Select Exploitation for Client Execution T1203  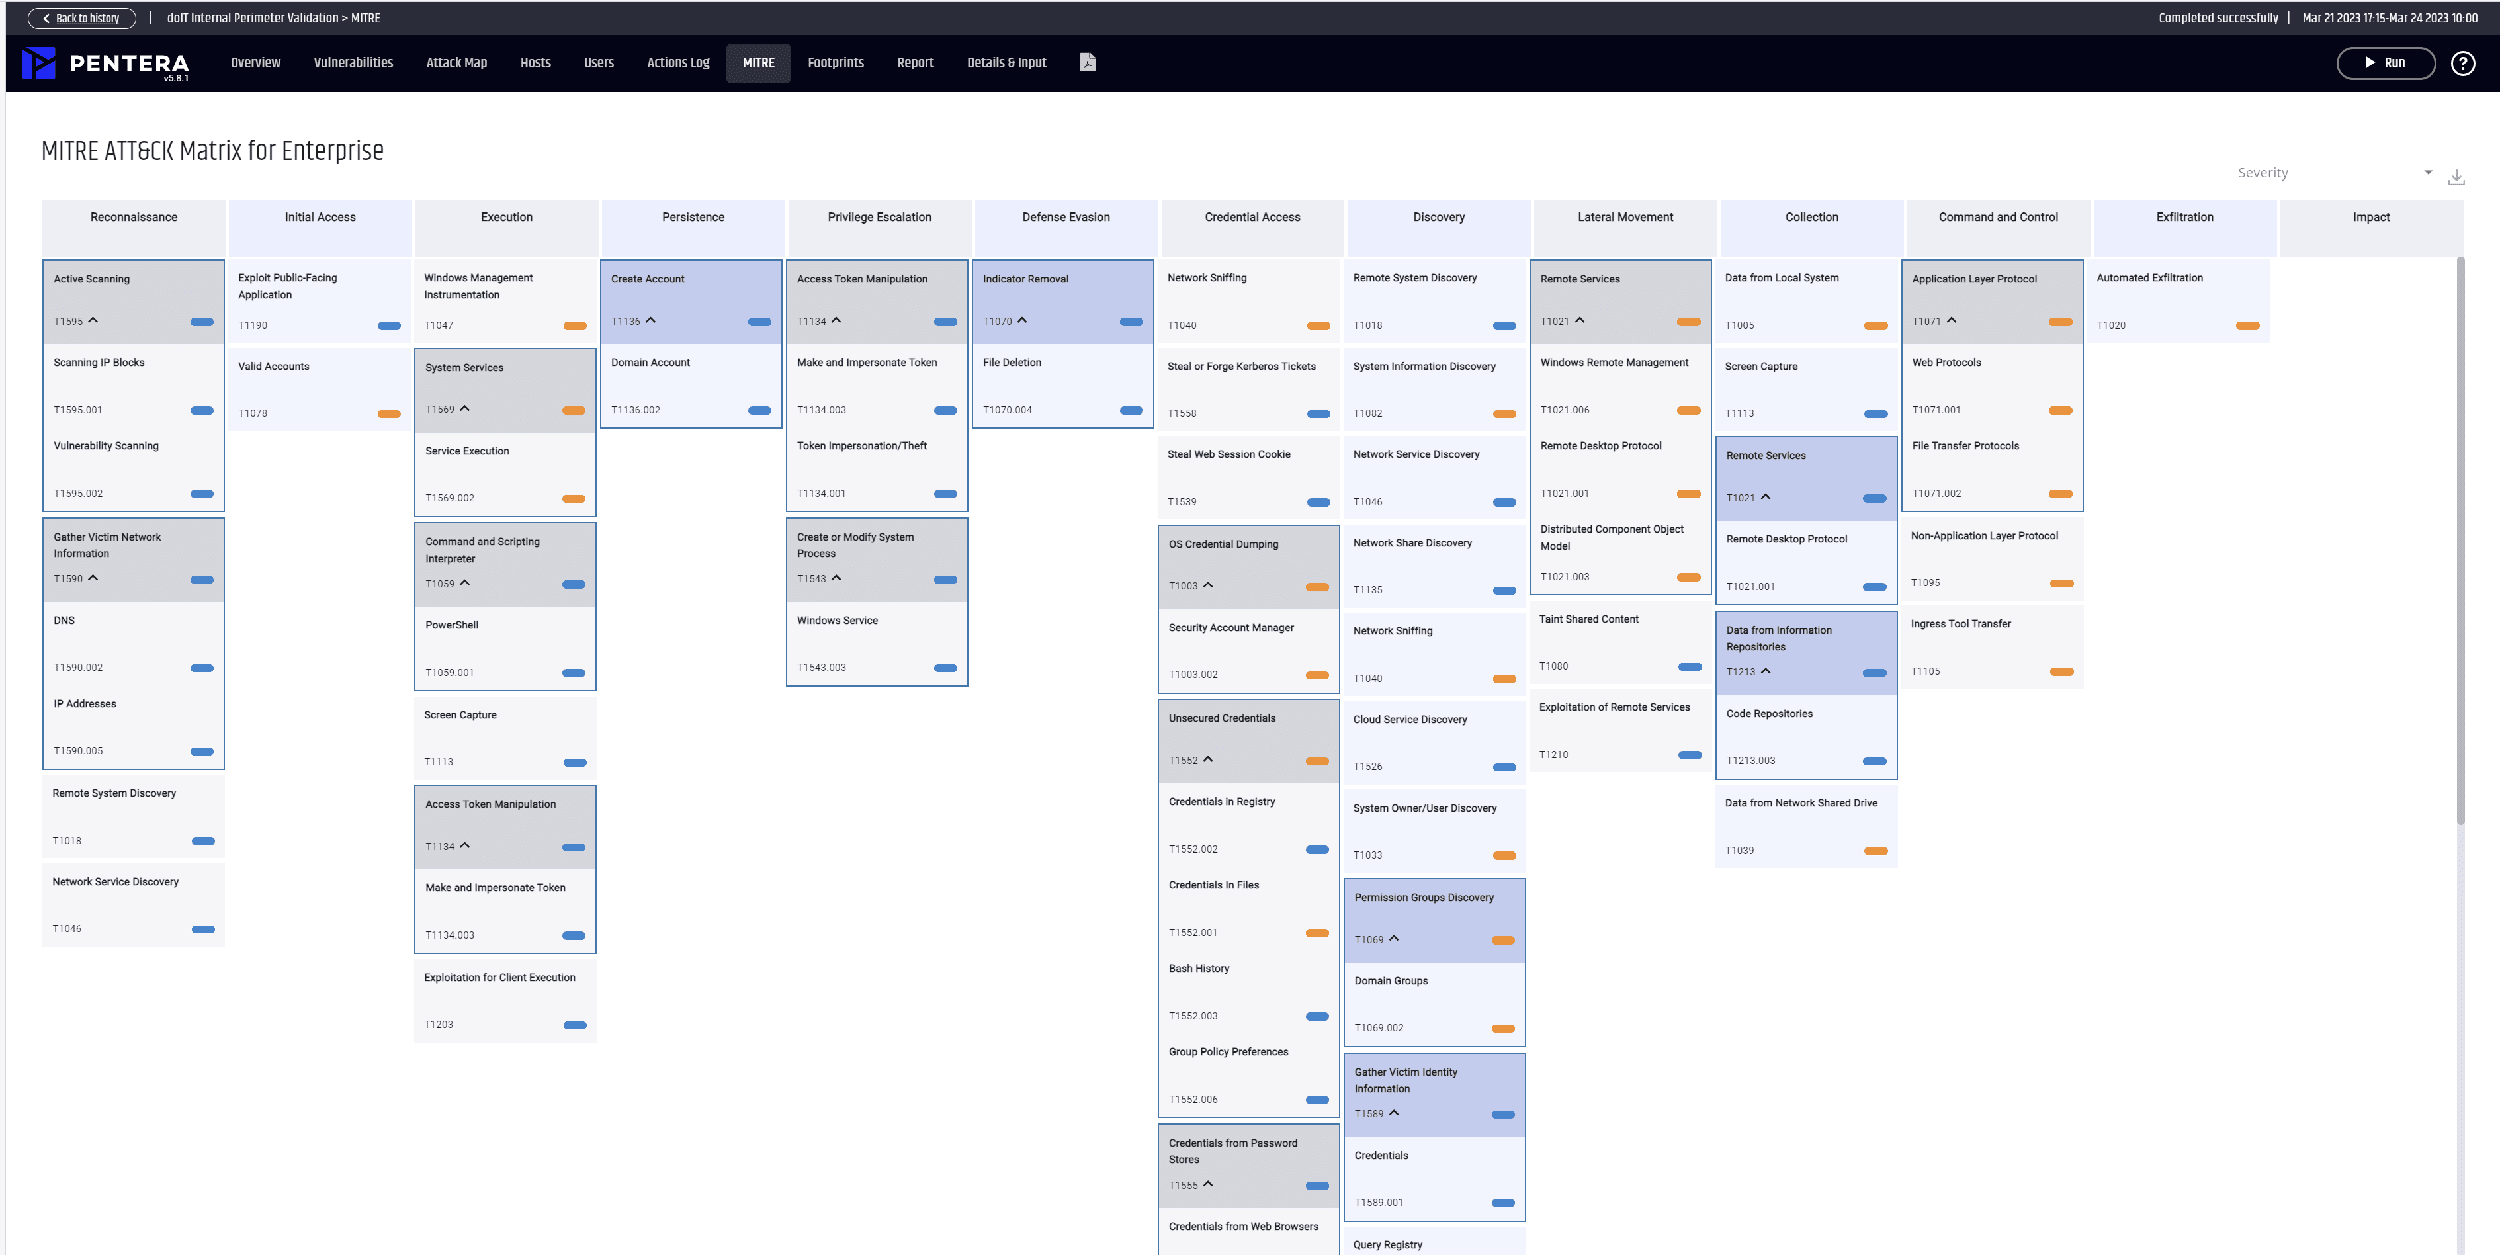click(506, 1001)
